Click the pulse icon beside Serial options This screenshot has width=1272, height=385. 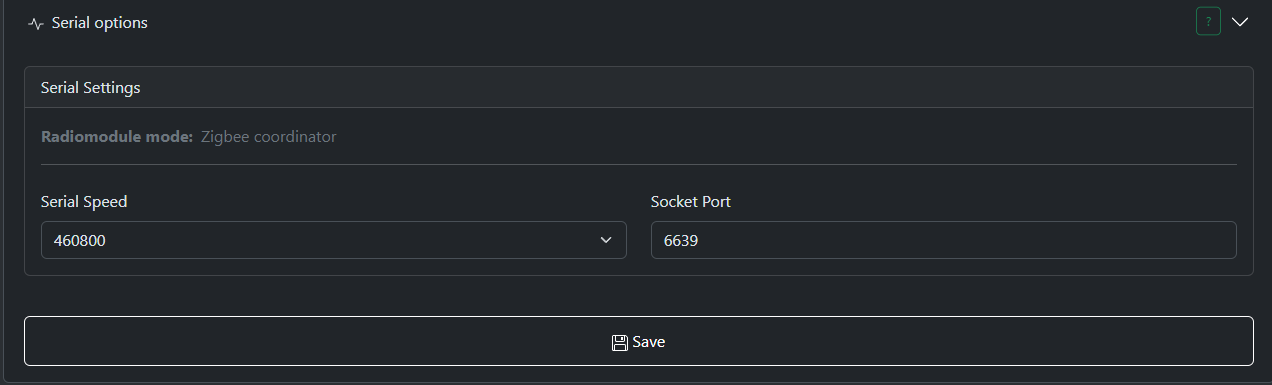point(36,23)
